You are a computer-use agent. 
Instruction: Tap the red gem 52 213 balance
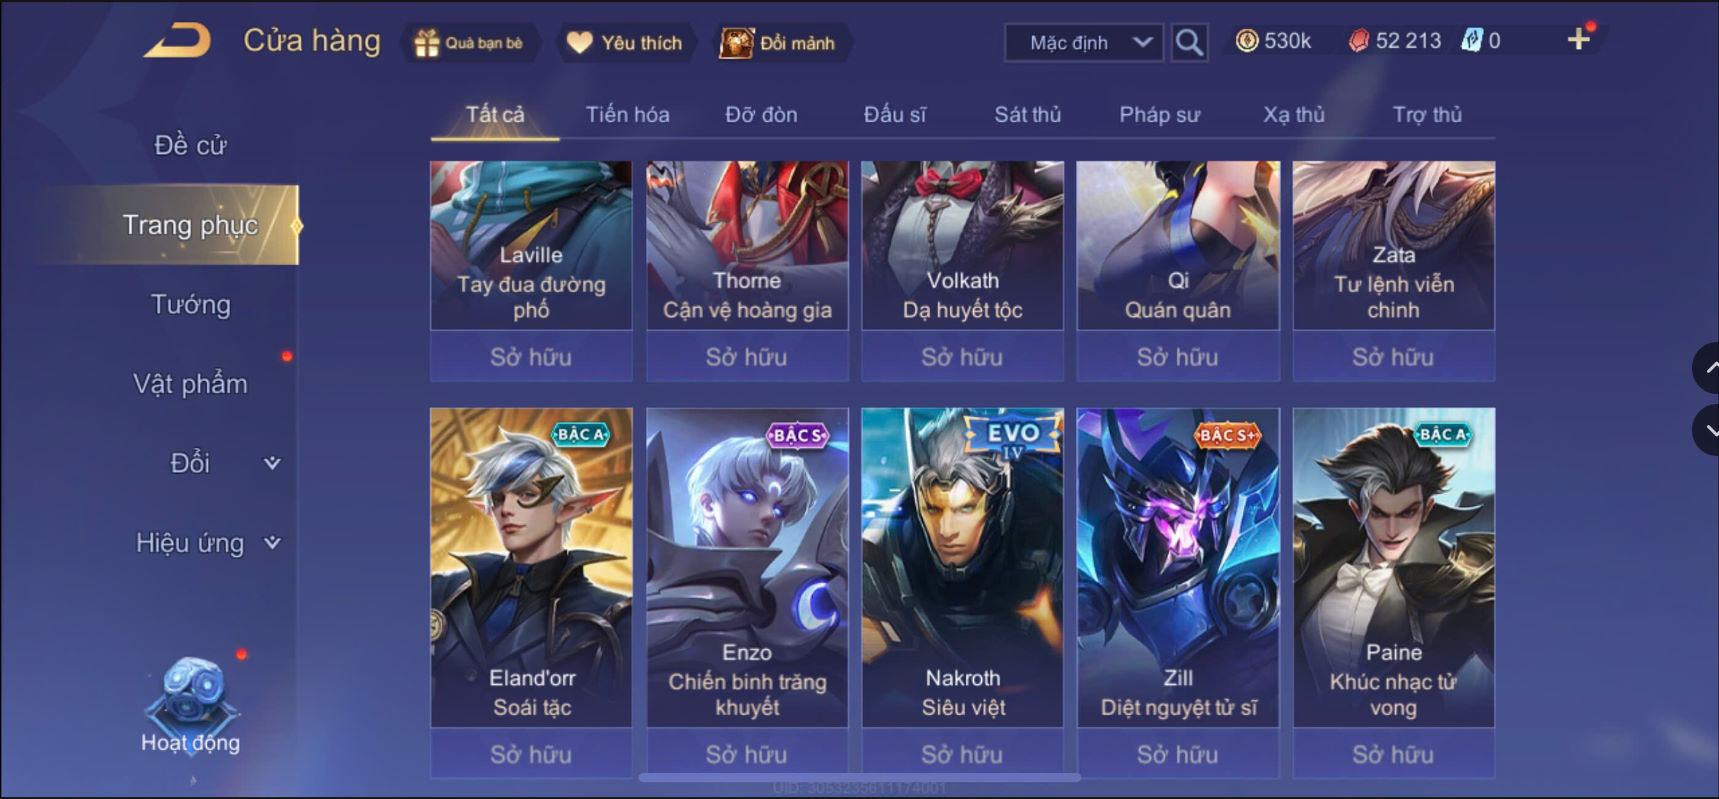pos(1395,41)
